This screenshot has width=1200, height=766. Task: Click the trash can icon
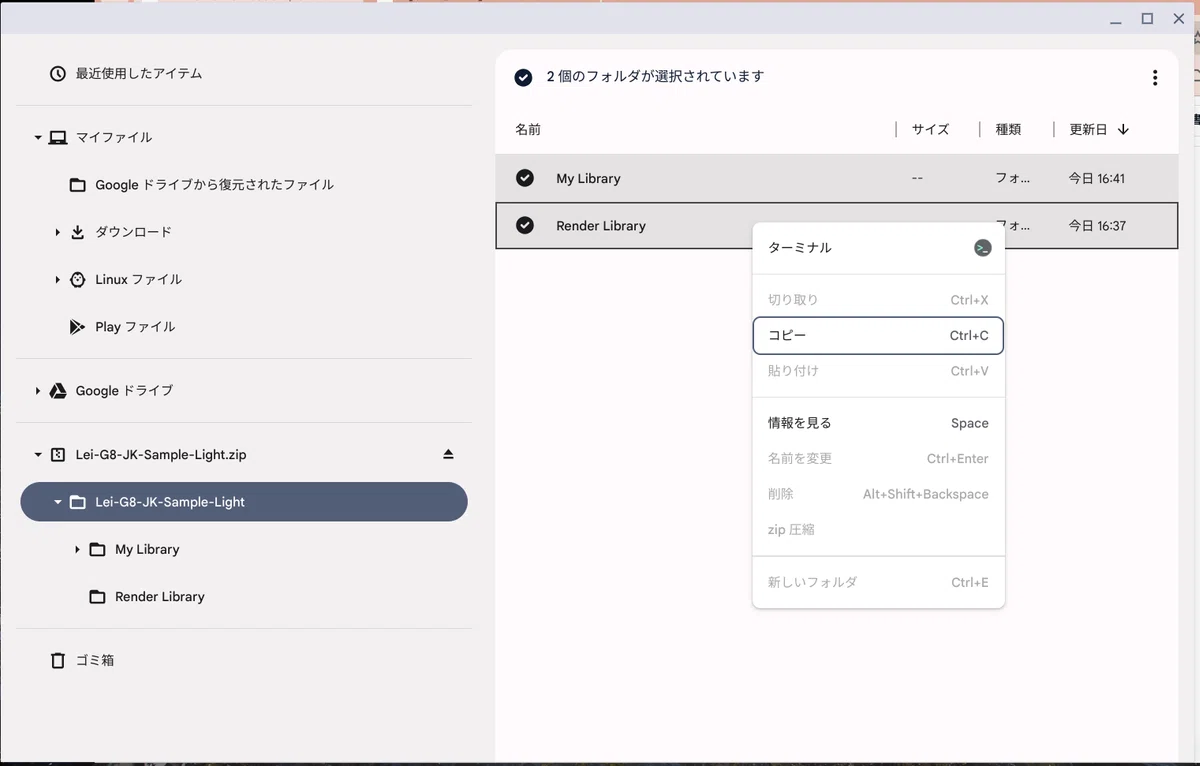58,661
